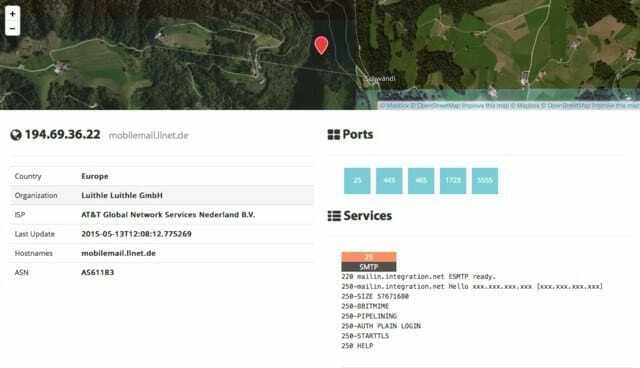Click the IP address heading 194.69.36.22

point(62,135)
